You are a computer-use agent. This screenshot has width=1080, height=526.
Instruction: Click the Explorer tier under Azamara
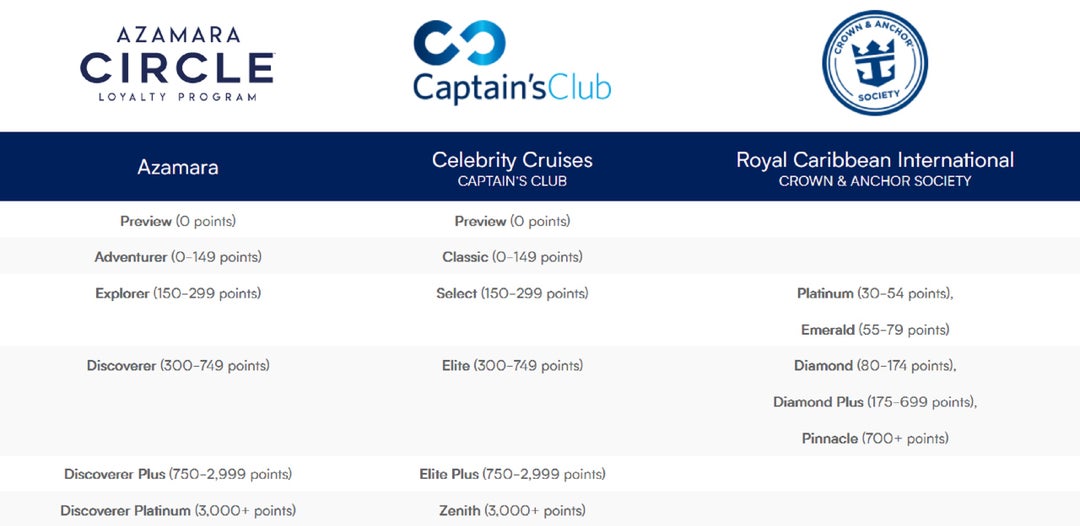click(178, 294)
